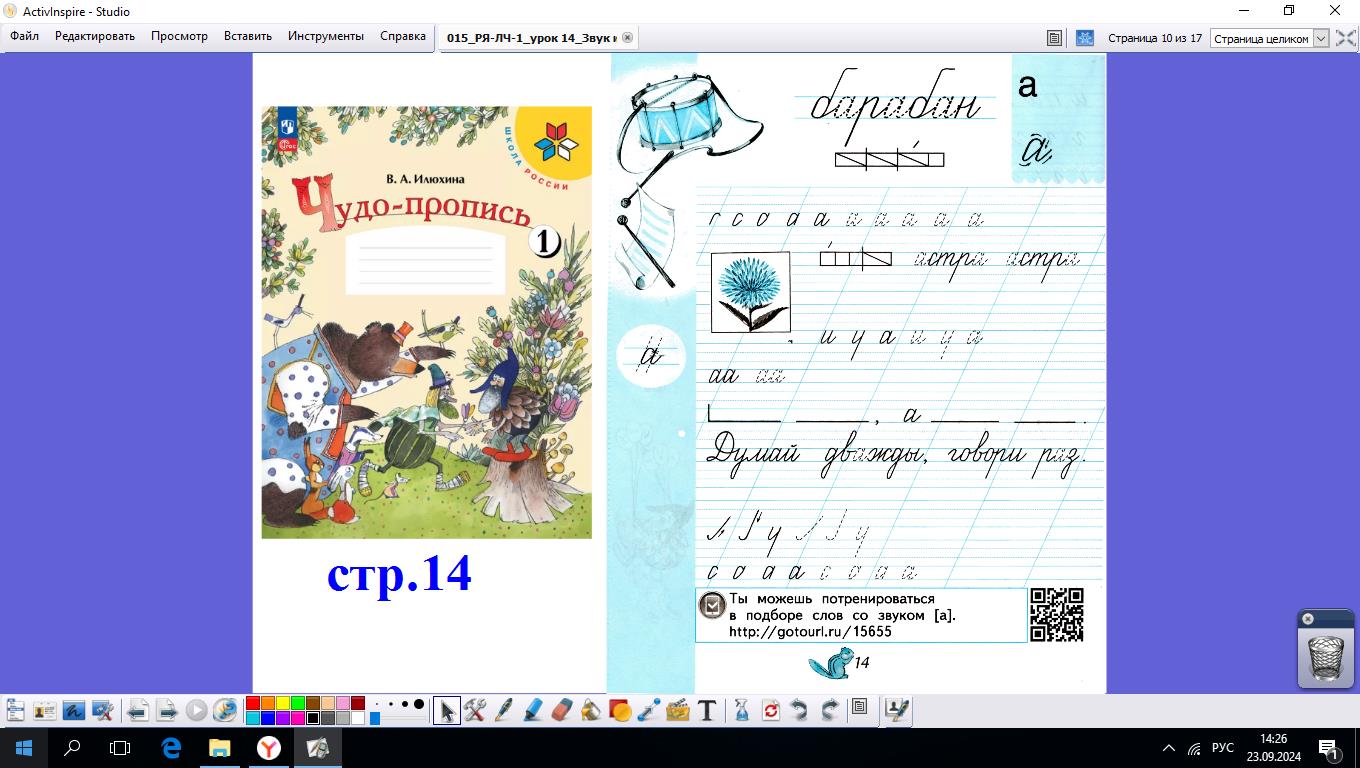1360x768 pixels.
Task: Toggle full screen with crossed arrows icon
Action: 1346,38
